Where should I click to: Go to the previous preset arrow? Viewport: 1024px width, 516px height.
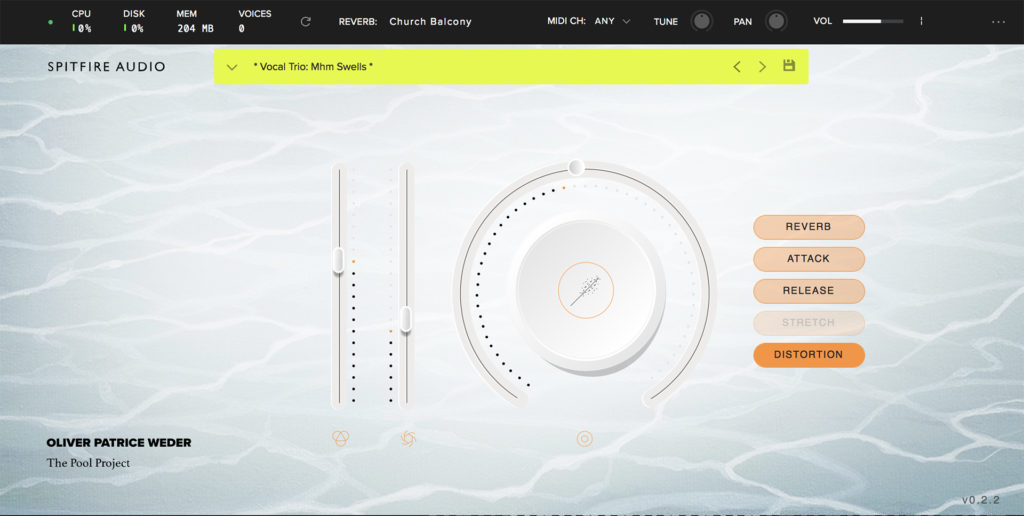click(737, 67)
